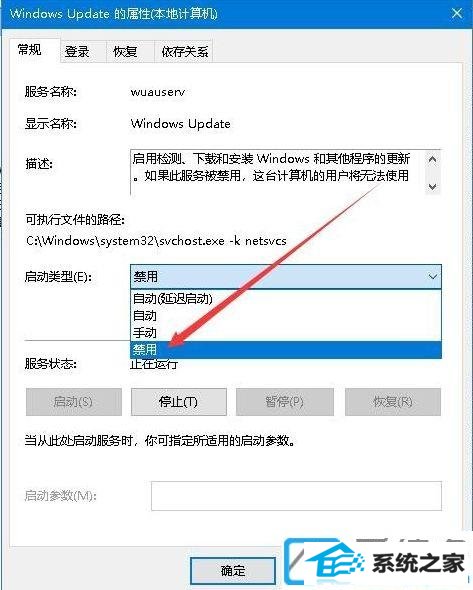473x590 pixels.
Task: Click the description box down arrow
Action: pyautogui.click(x=433, y=186)
